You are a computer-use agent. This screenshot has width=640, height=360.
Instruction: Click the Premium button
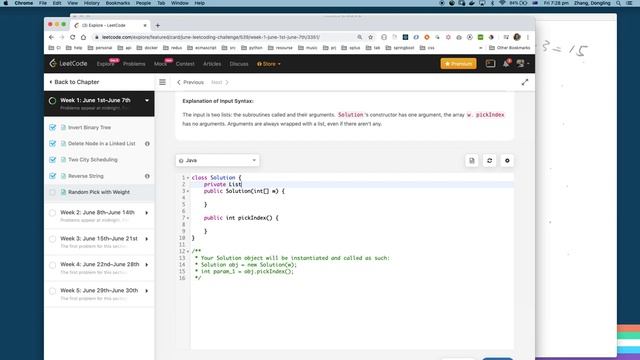click(458, 64)
